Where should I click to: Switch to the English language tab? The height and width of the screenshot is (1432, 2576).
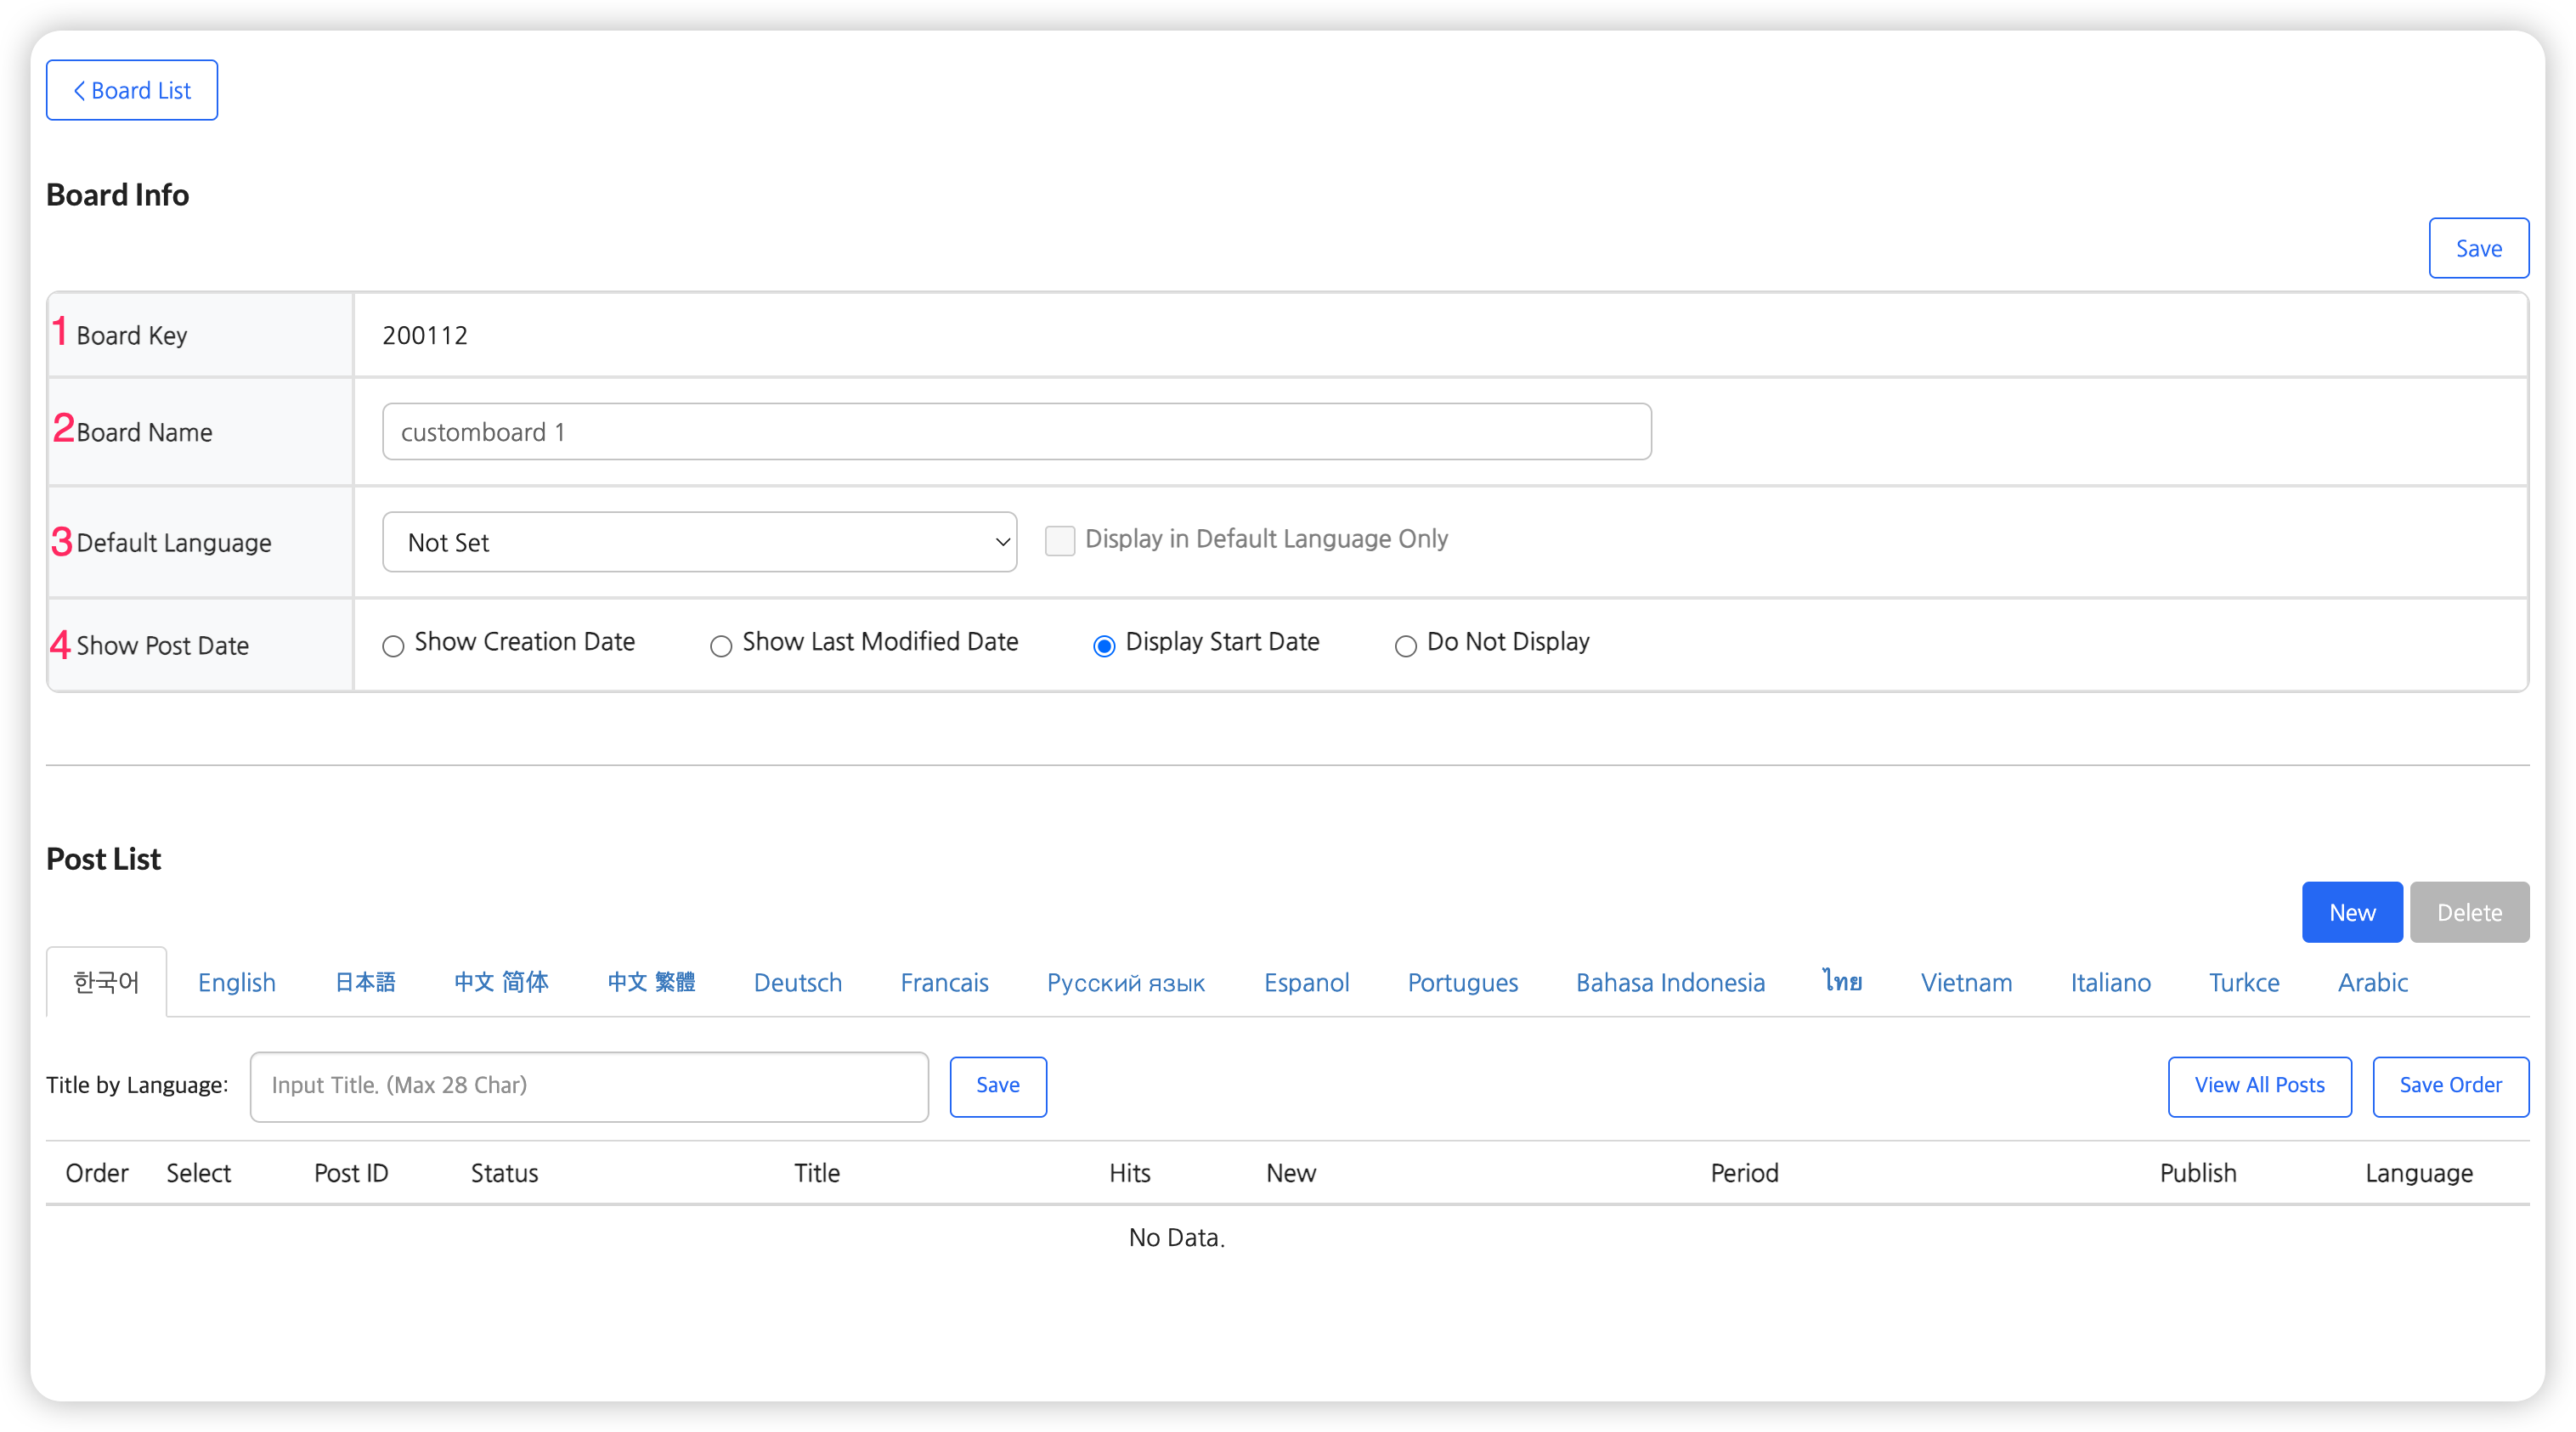[236, 982]
